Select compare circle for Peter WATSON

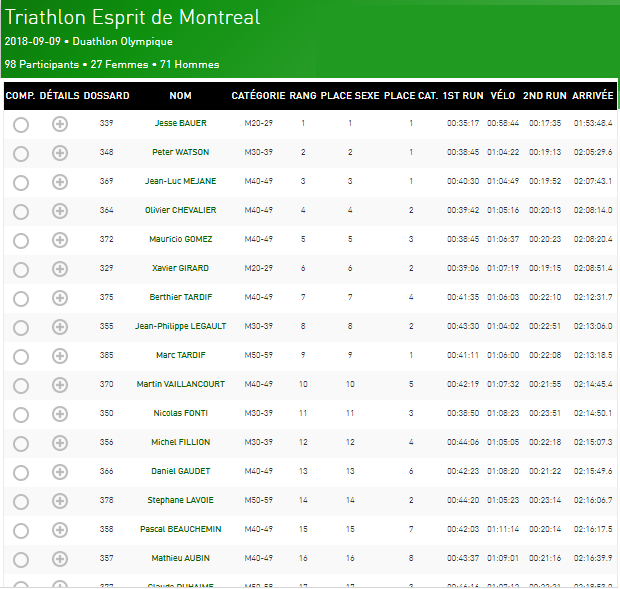(21, 154)
